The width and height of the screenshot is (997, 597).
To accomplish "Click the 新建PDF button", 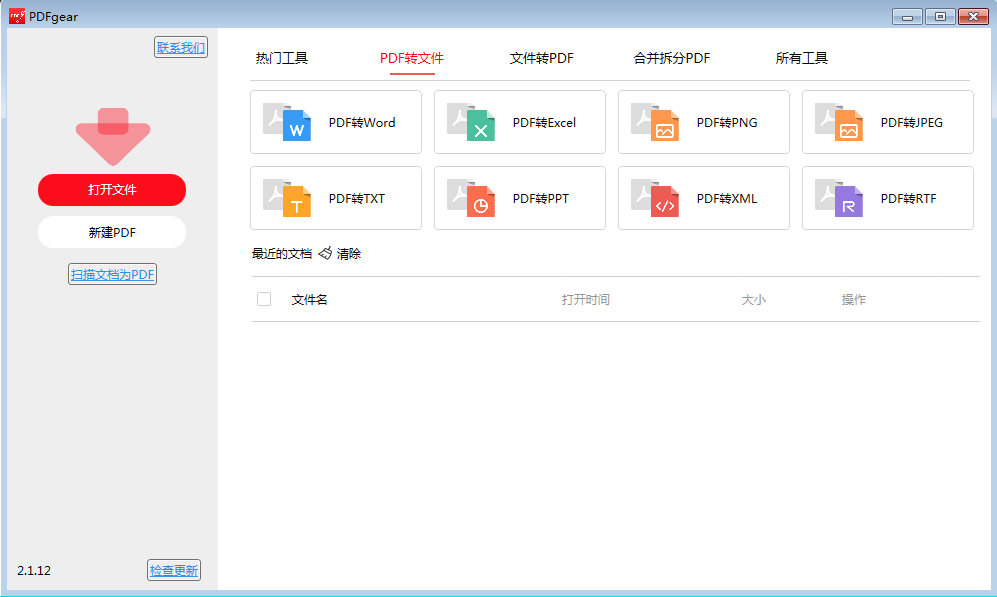I will (x=112, y=232).
